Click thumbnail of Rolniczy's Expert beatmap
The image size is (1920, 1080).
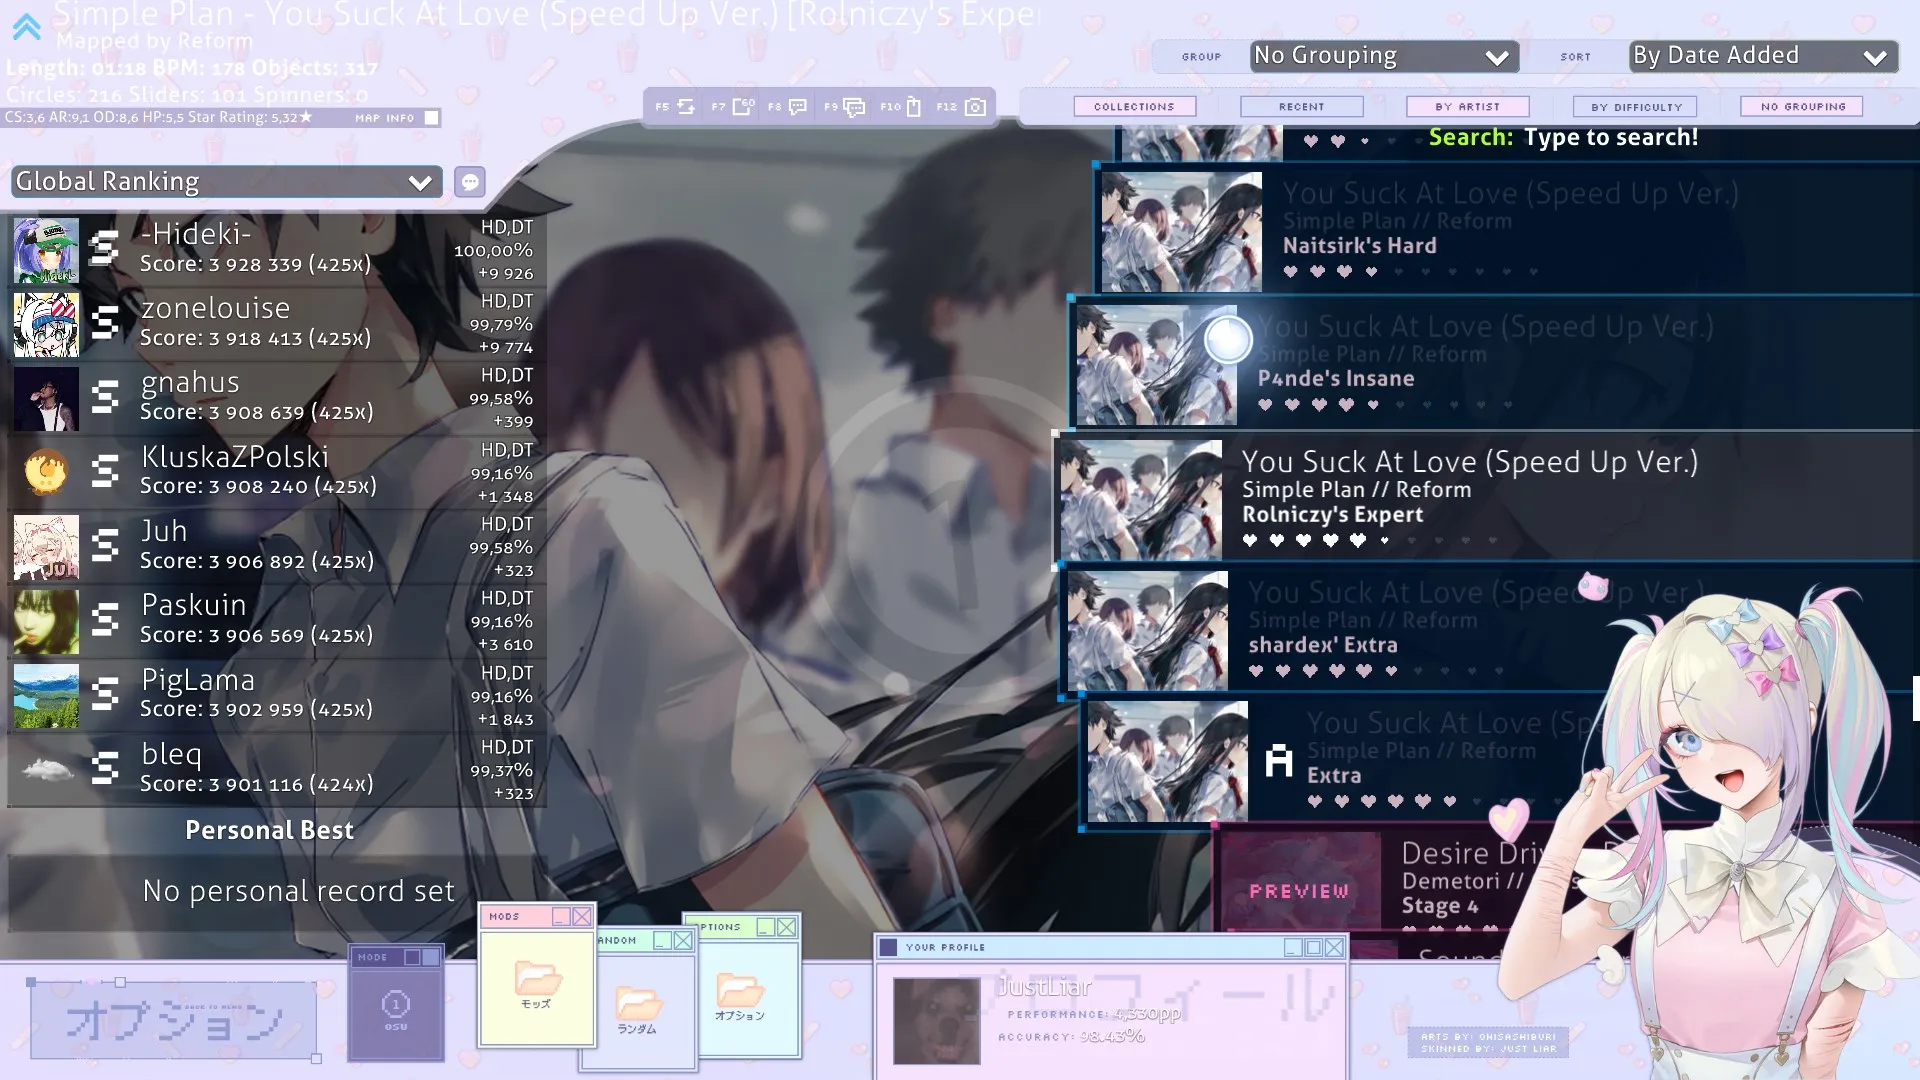1141,499
